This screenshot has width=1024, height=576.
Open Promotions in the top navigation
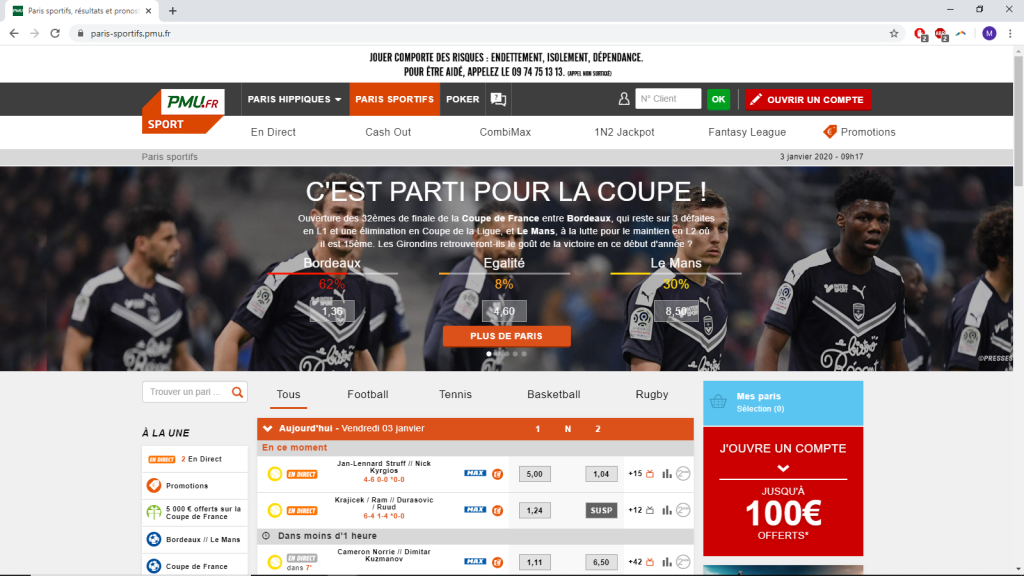pyautogui.click(x=859, y=132)
